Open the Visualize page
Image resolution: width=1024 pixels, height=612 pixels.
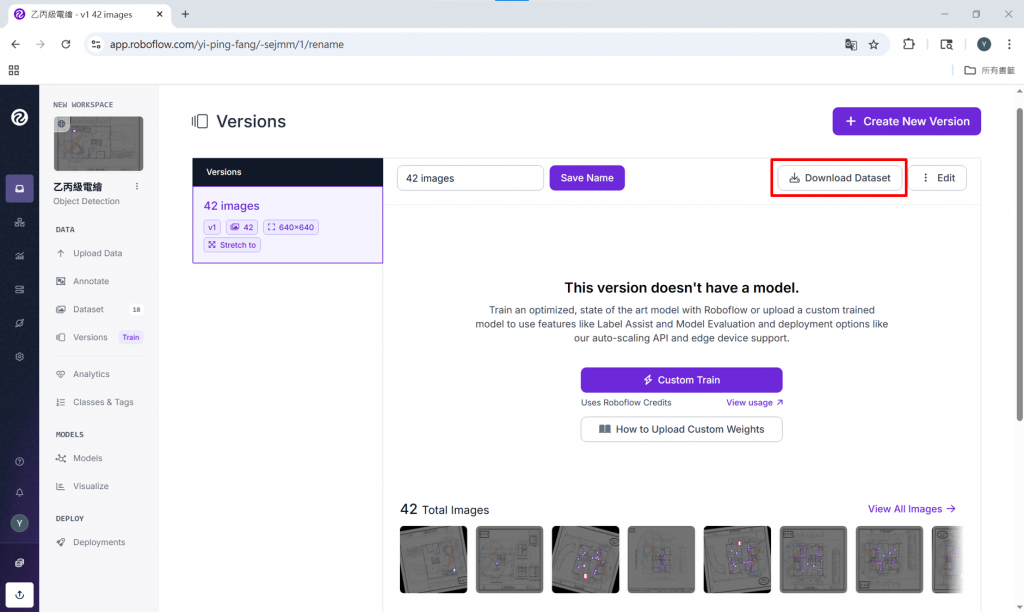91,487
